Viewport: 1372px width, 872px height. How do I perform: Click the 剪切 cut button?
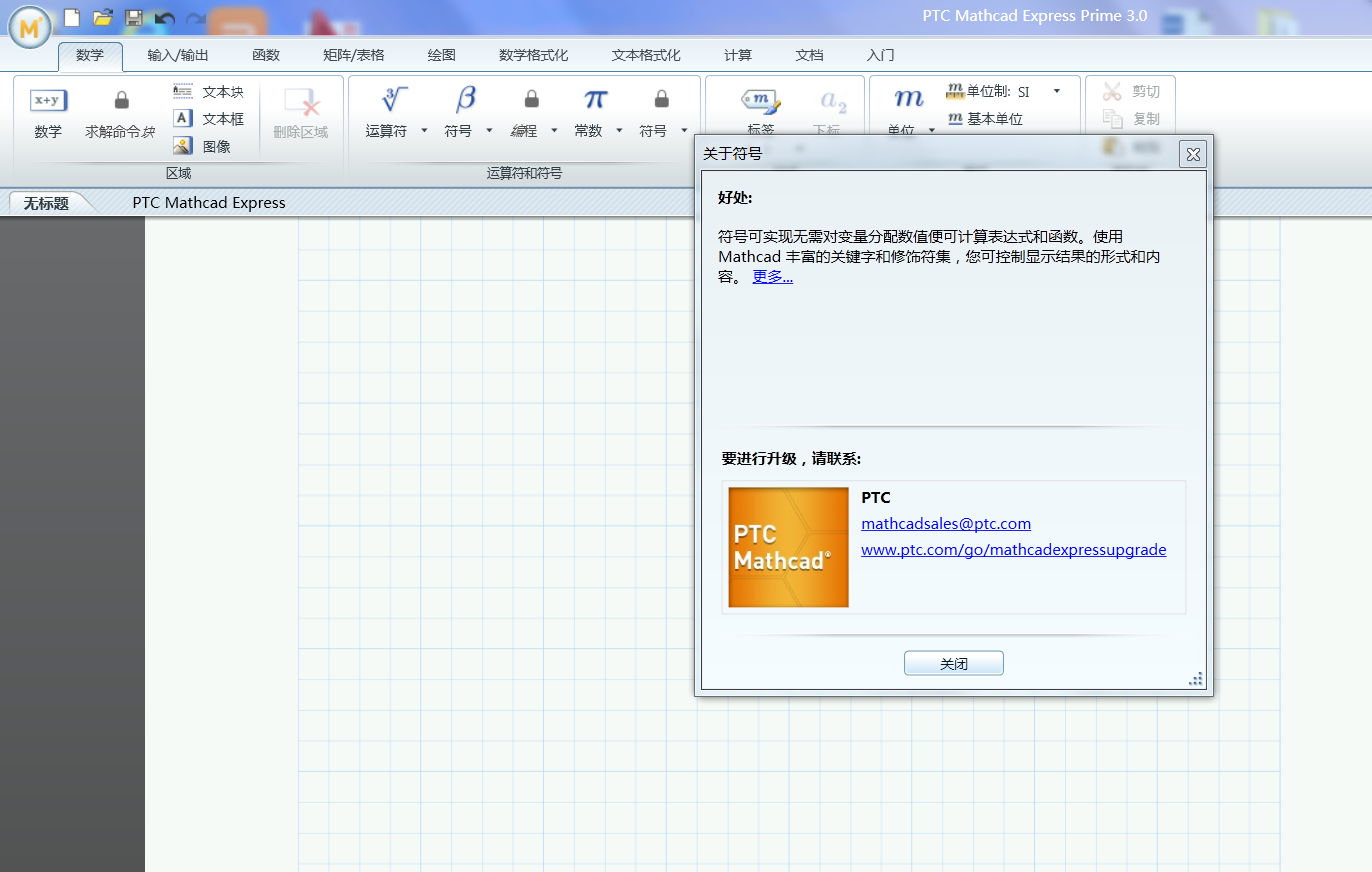[x=1131, y=92]
